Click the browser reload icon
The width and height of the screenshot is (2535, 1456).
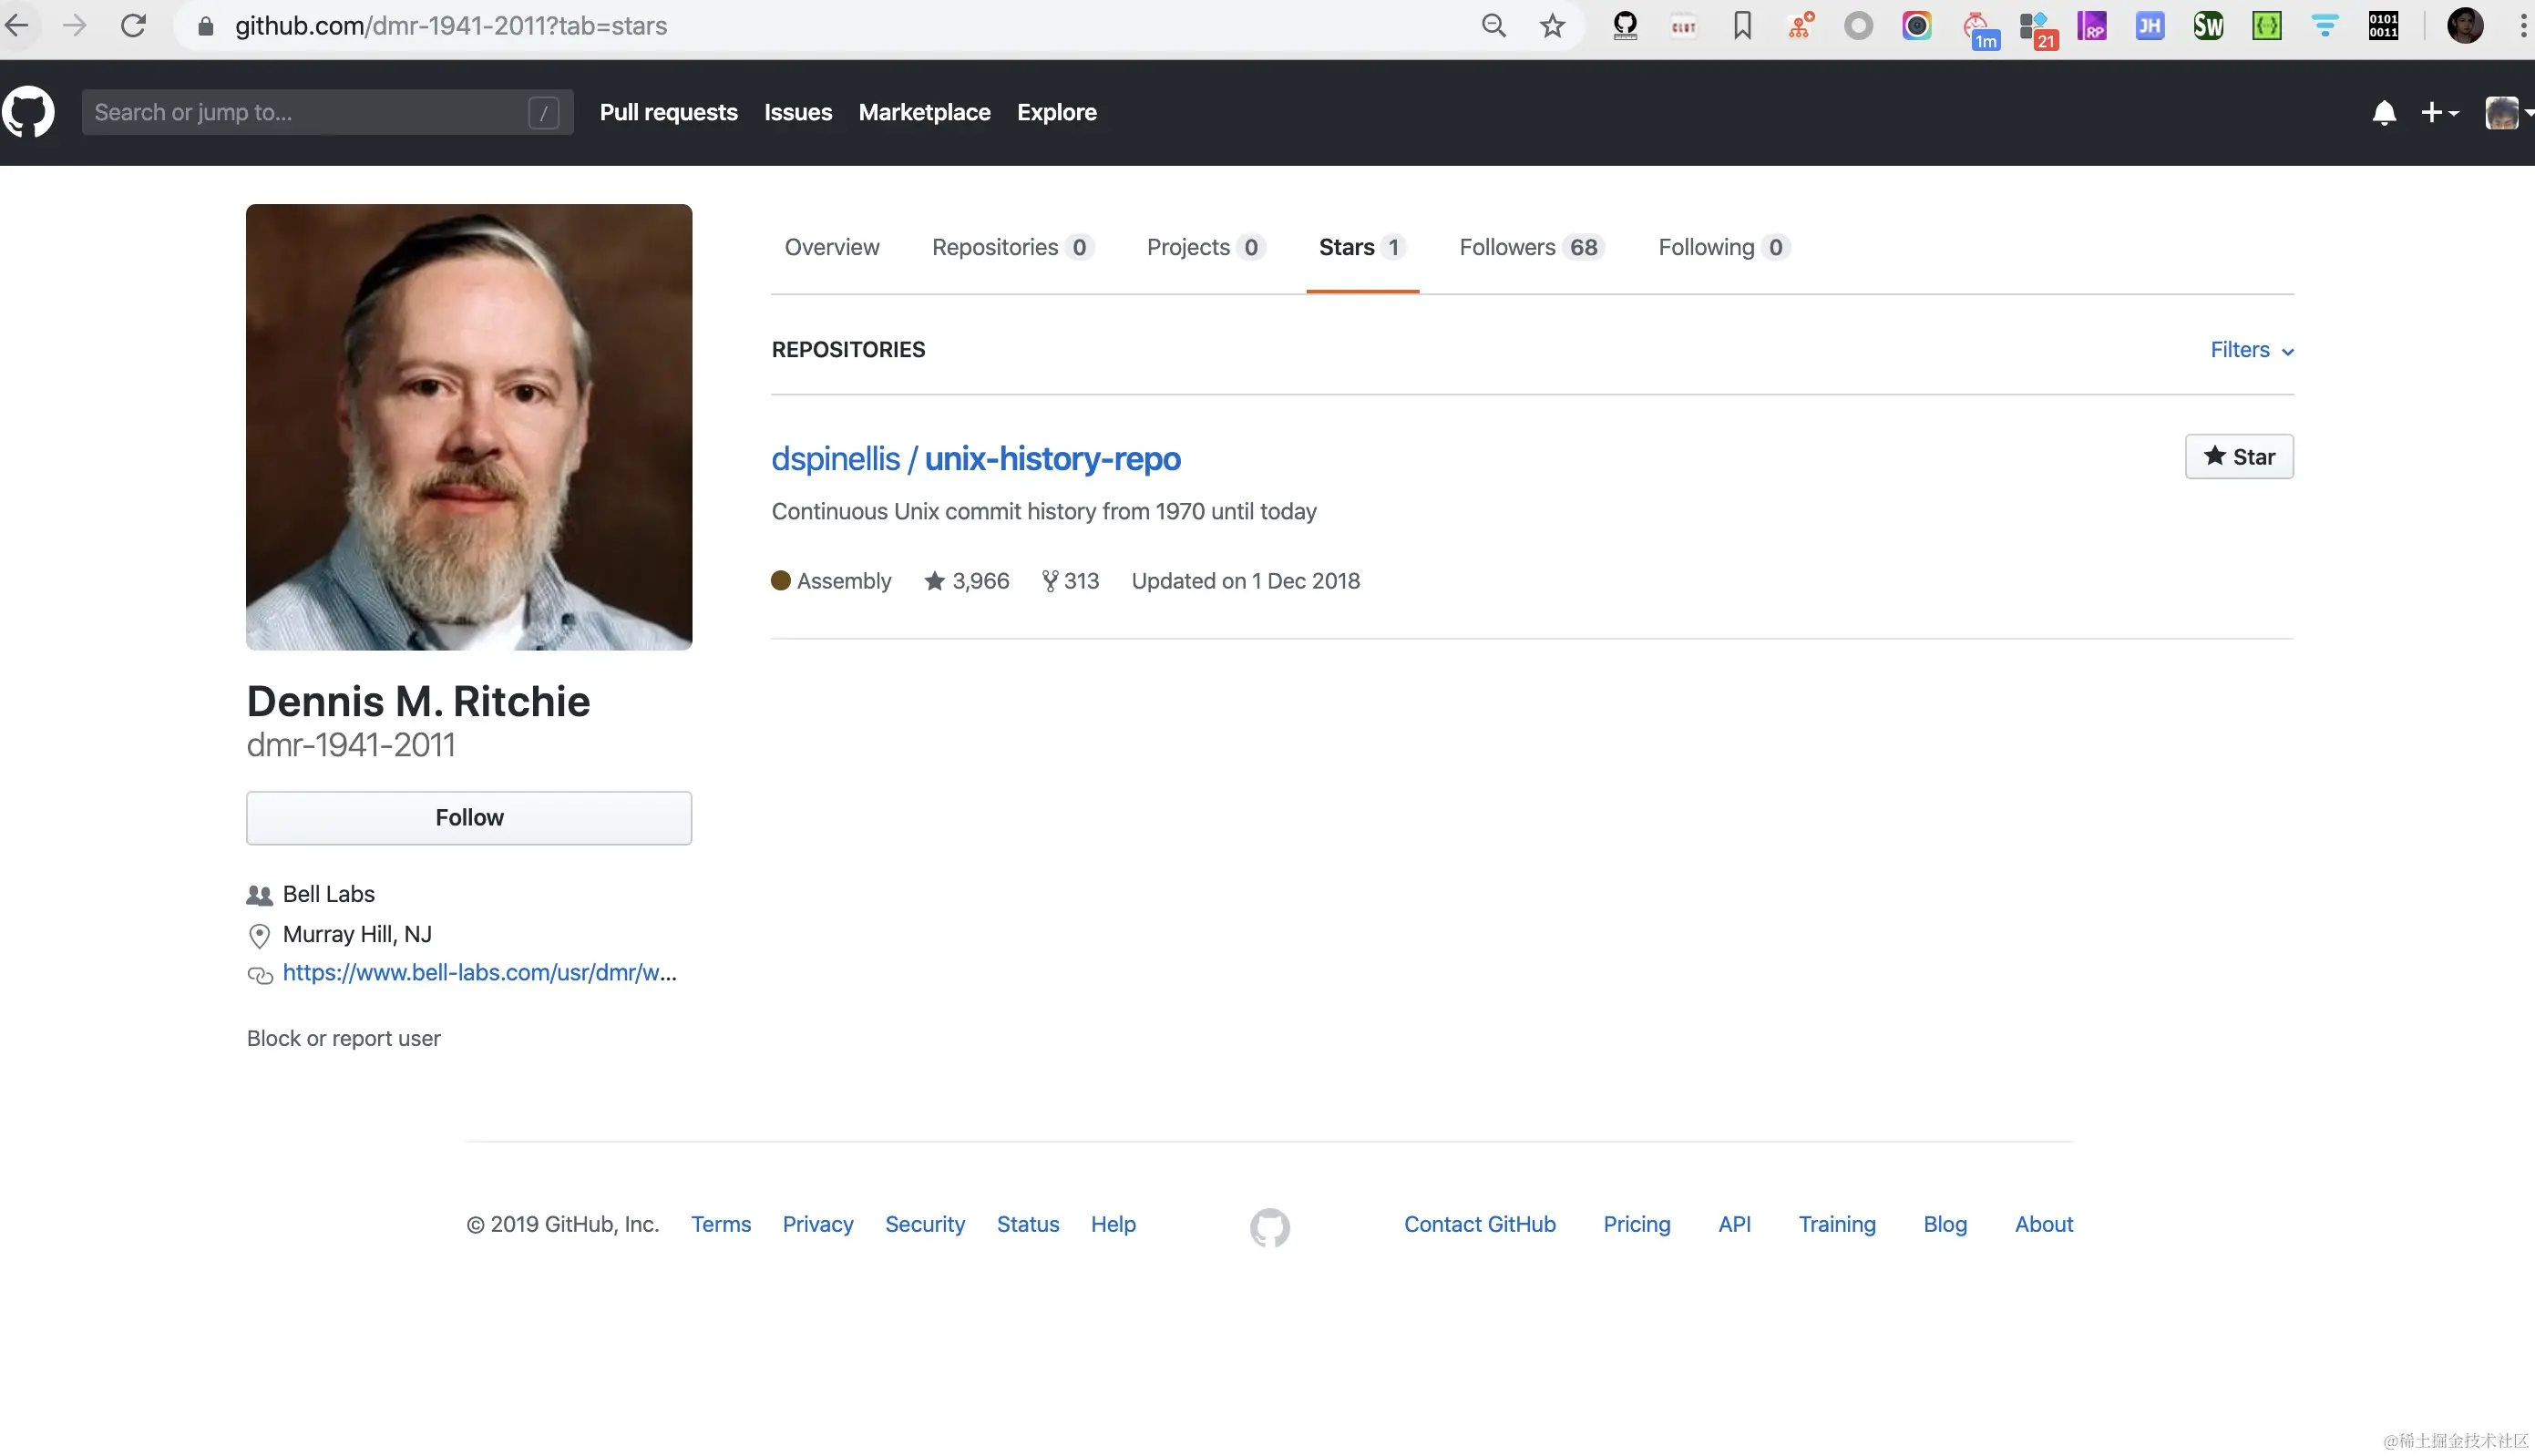(133, 26)
